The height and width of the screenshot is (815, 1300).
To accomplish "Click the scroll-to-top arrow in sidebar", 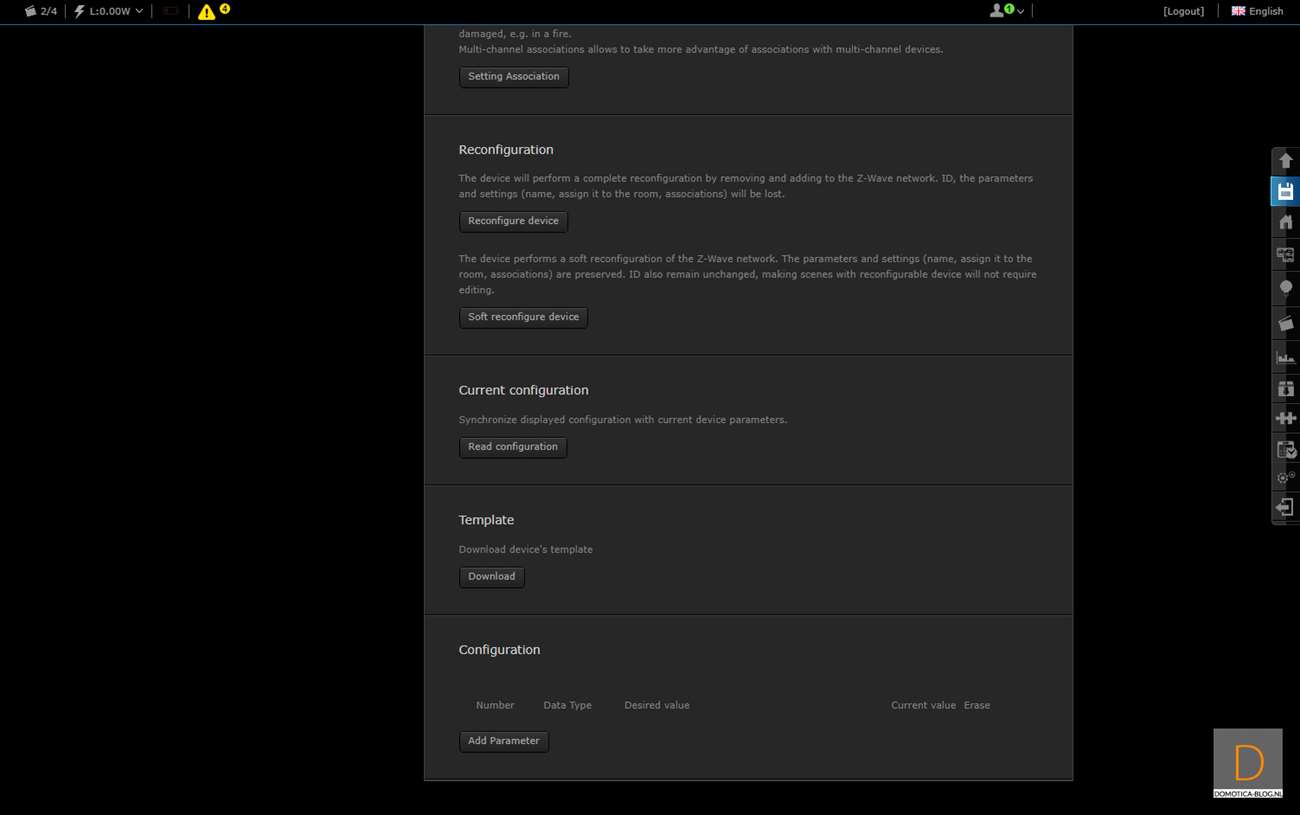I will (x=1286, y=161).
